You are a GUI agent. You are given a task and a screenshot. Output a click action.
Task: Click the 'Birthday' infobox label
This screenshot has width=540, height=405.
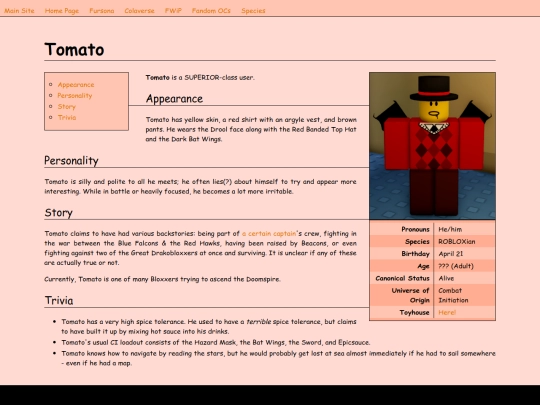click(x=415, y=254)
